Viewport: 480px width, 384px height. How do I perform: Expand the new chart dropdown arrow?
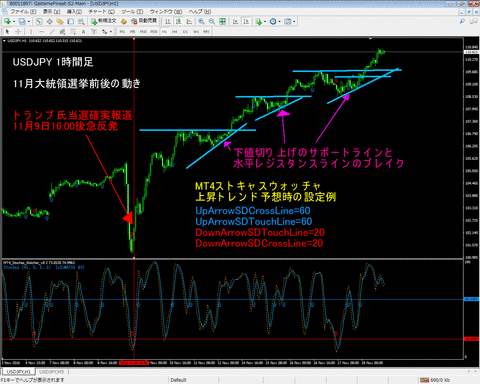(x=14, y=22)
